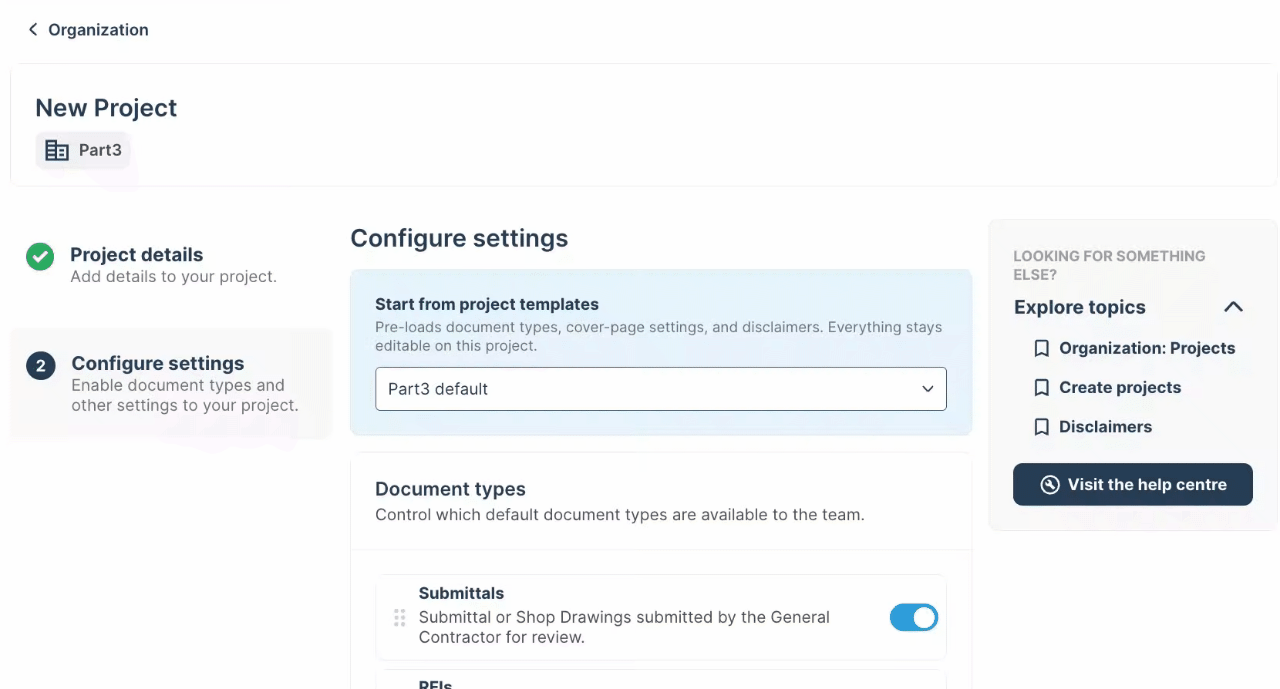Open the Part3 default template dropdown

pos(661,389)
